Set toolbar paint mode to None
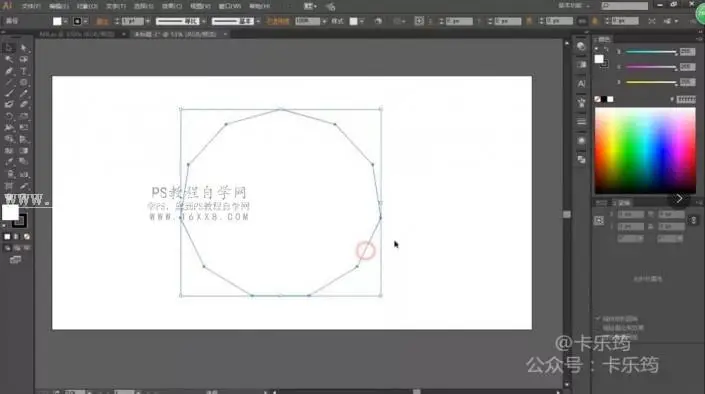The width and height of the screenshot is (705, 394). [x=27, y=237]
